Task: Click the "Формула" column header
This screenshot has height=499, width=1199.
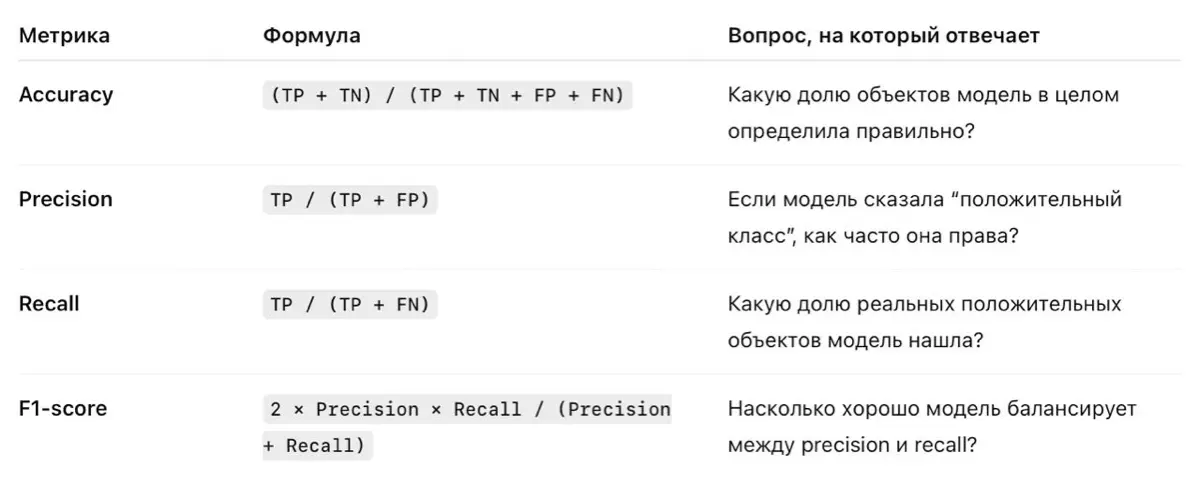Action: click(x=312, y=36)
